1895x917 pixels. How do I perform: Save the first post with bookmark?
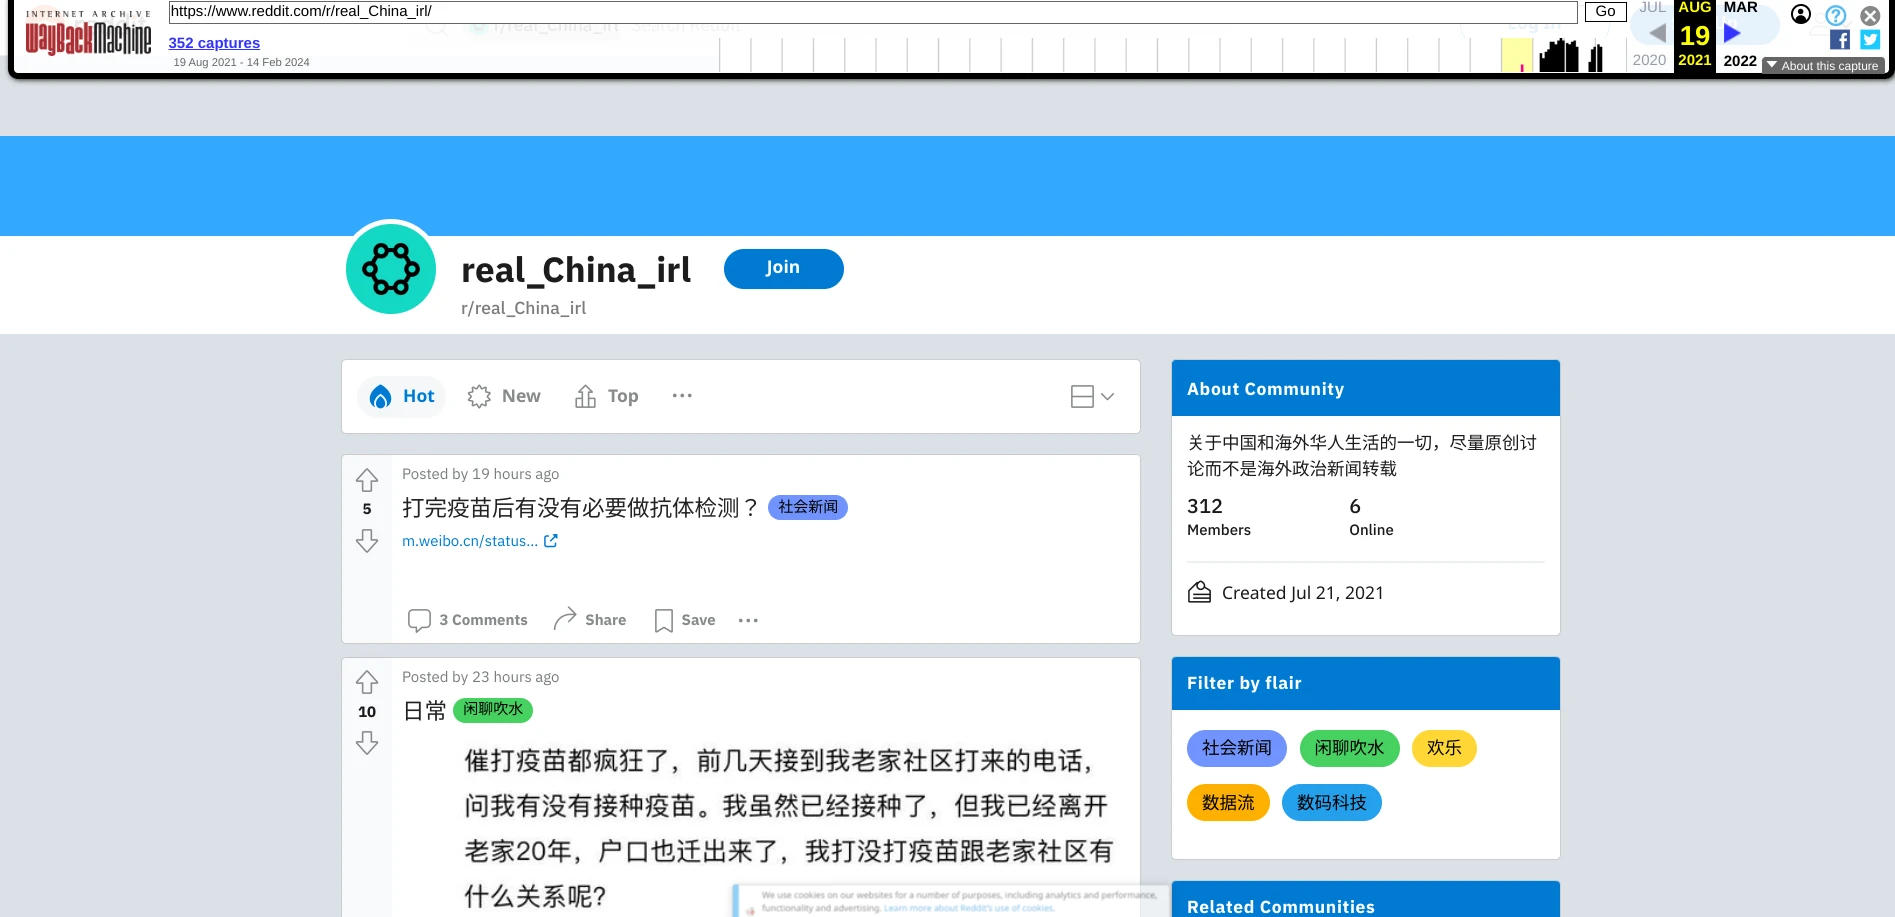685,620
